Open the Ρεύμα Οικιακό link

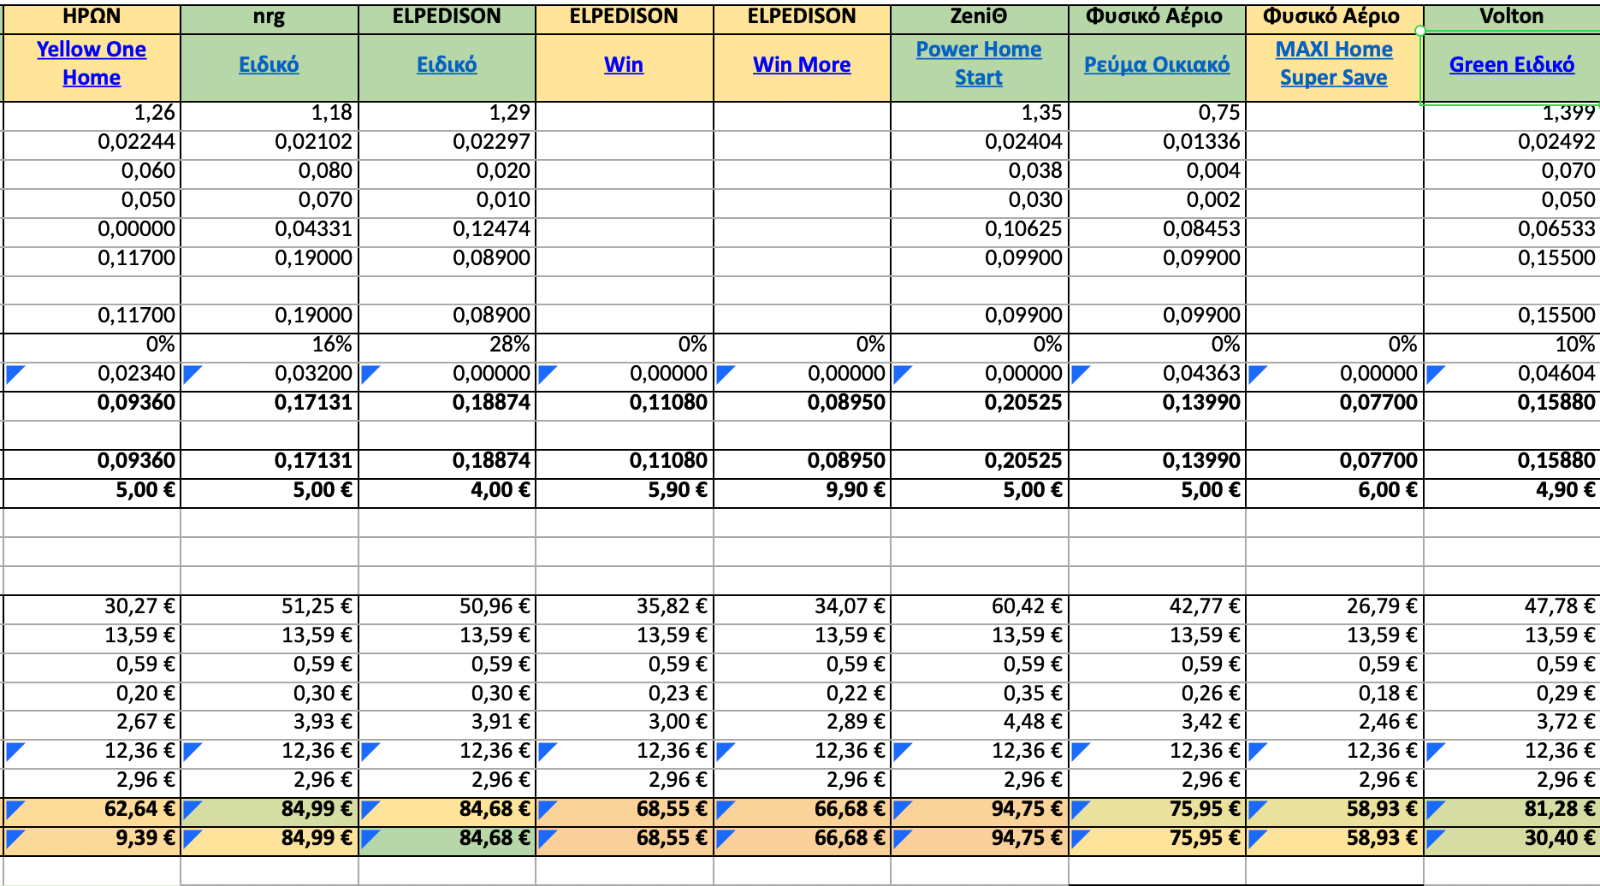(1157, 65)
